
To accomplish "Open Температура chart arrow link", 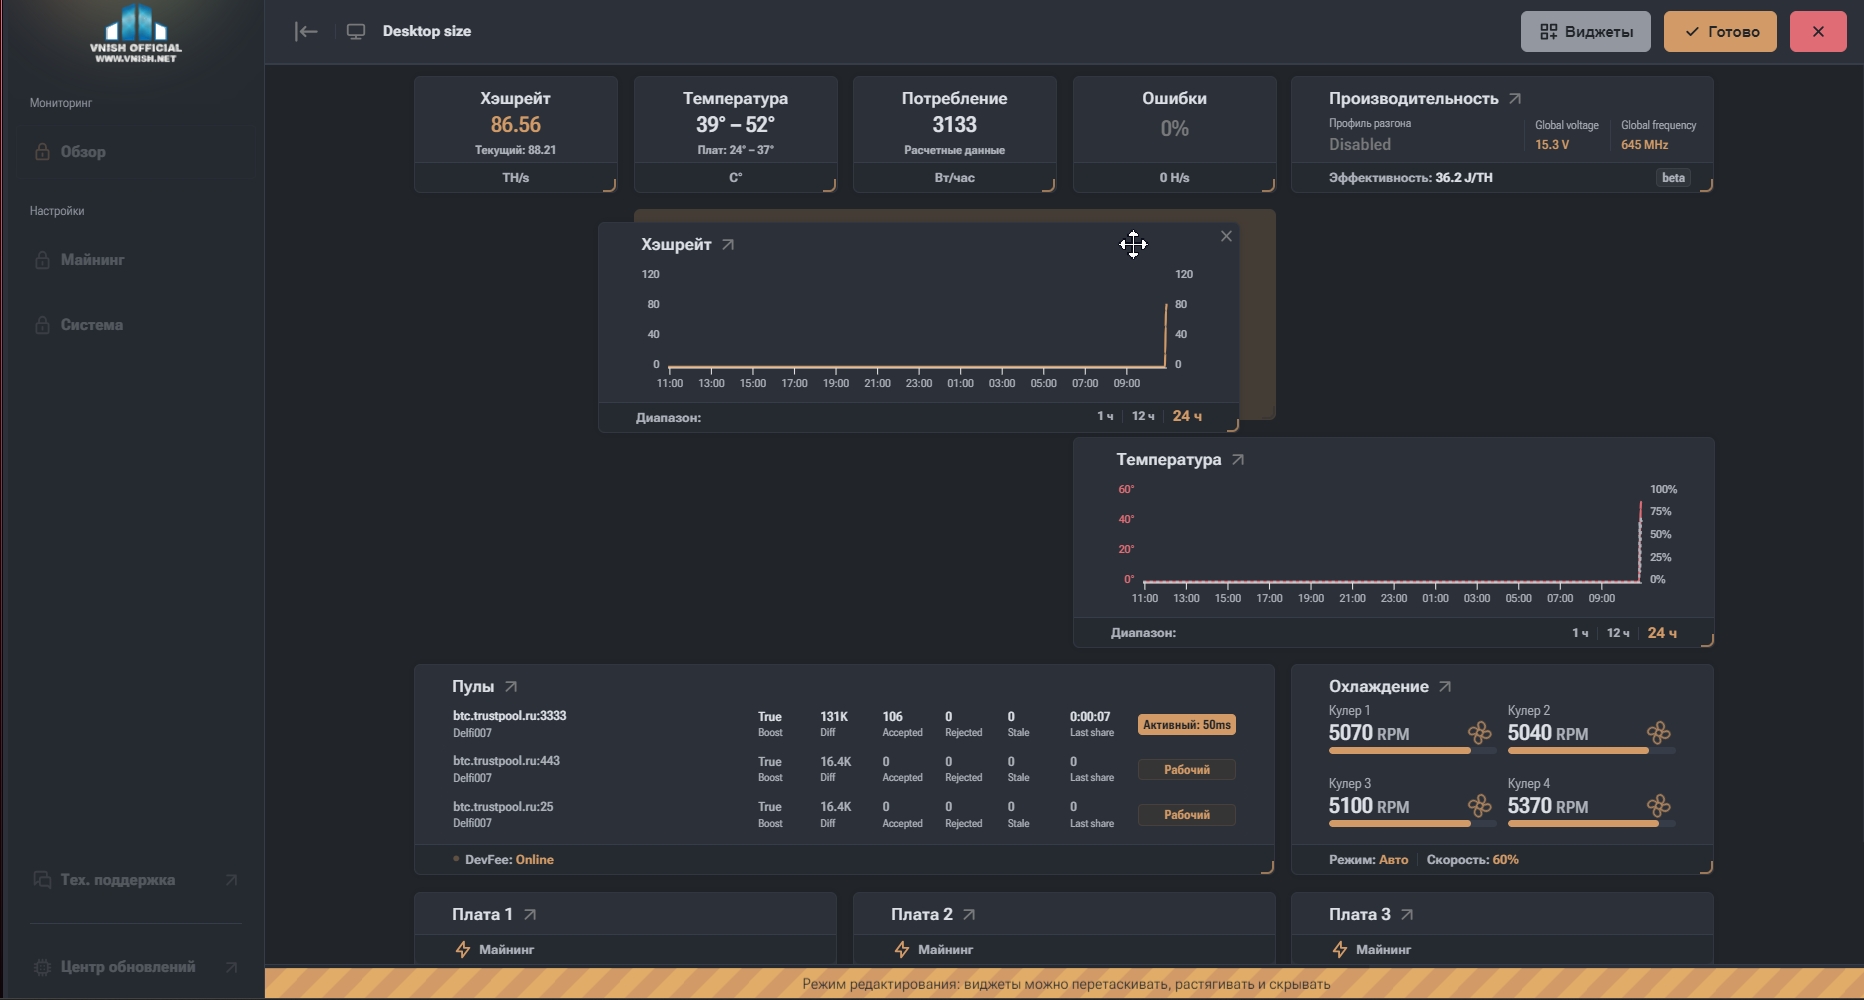I will [x=1238, y=459].
